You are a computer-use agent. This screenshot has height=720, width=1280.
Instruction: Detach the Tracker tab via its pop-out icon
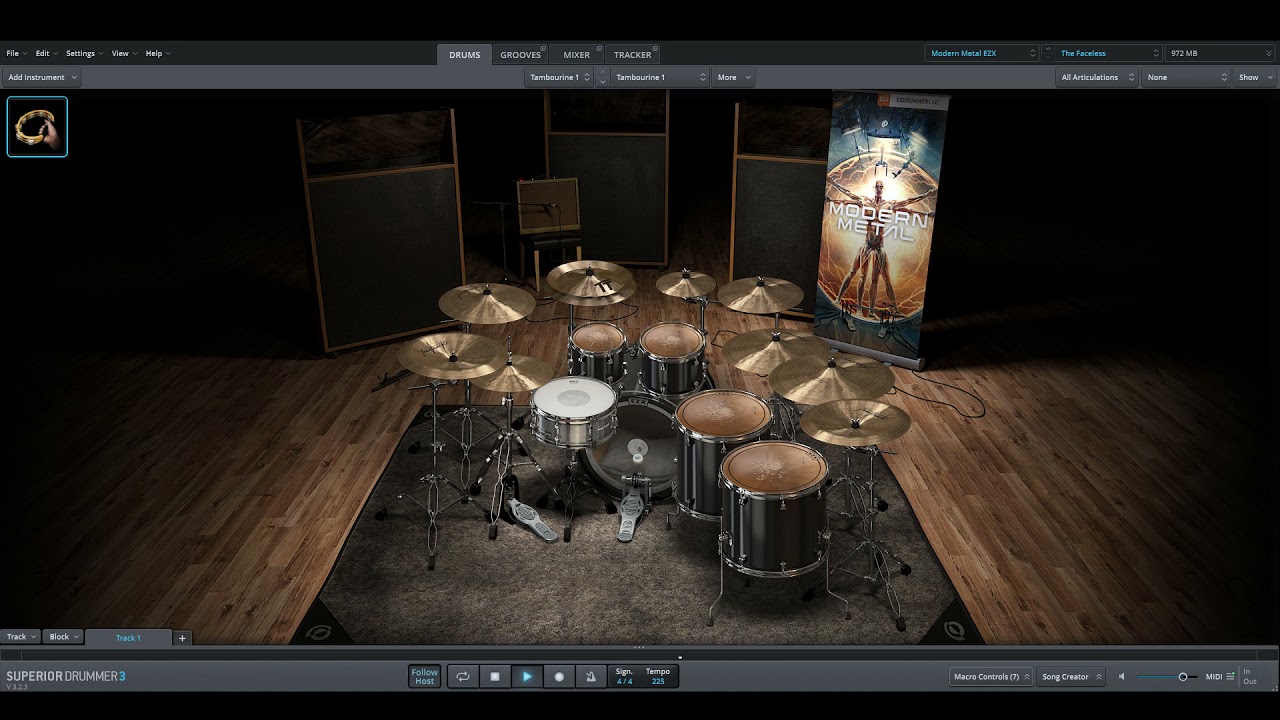pyautogui.click(x=655, y=48)
